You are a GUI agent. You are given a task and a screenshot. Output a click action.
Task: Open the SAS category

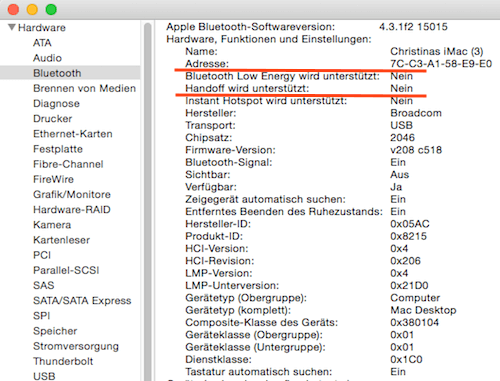44,285
